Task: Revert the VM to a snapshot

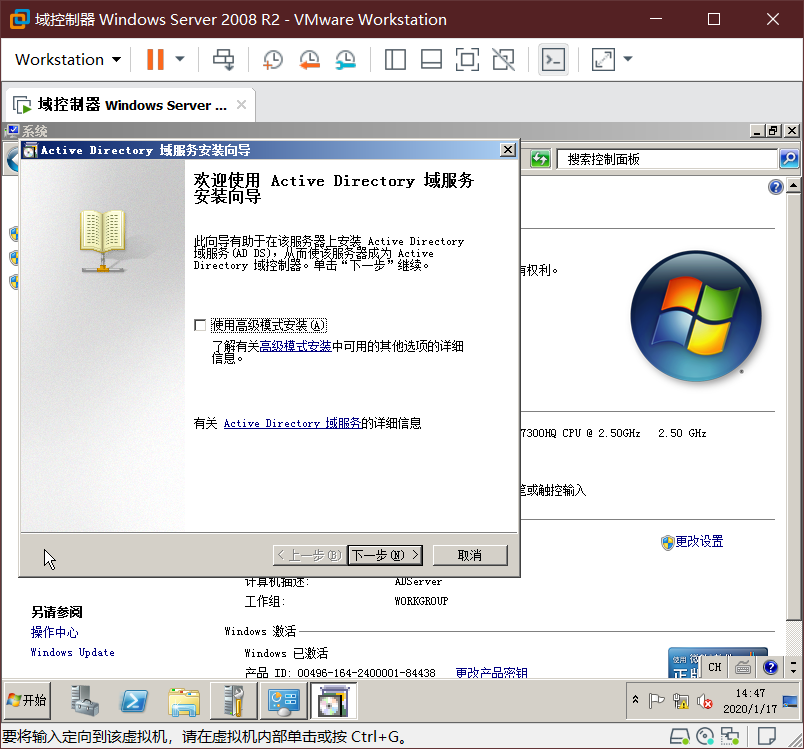Action: pyautogui.click(x=309, y=59)
